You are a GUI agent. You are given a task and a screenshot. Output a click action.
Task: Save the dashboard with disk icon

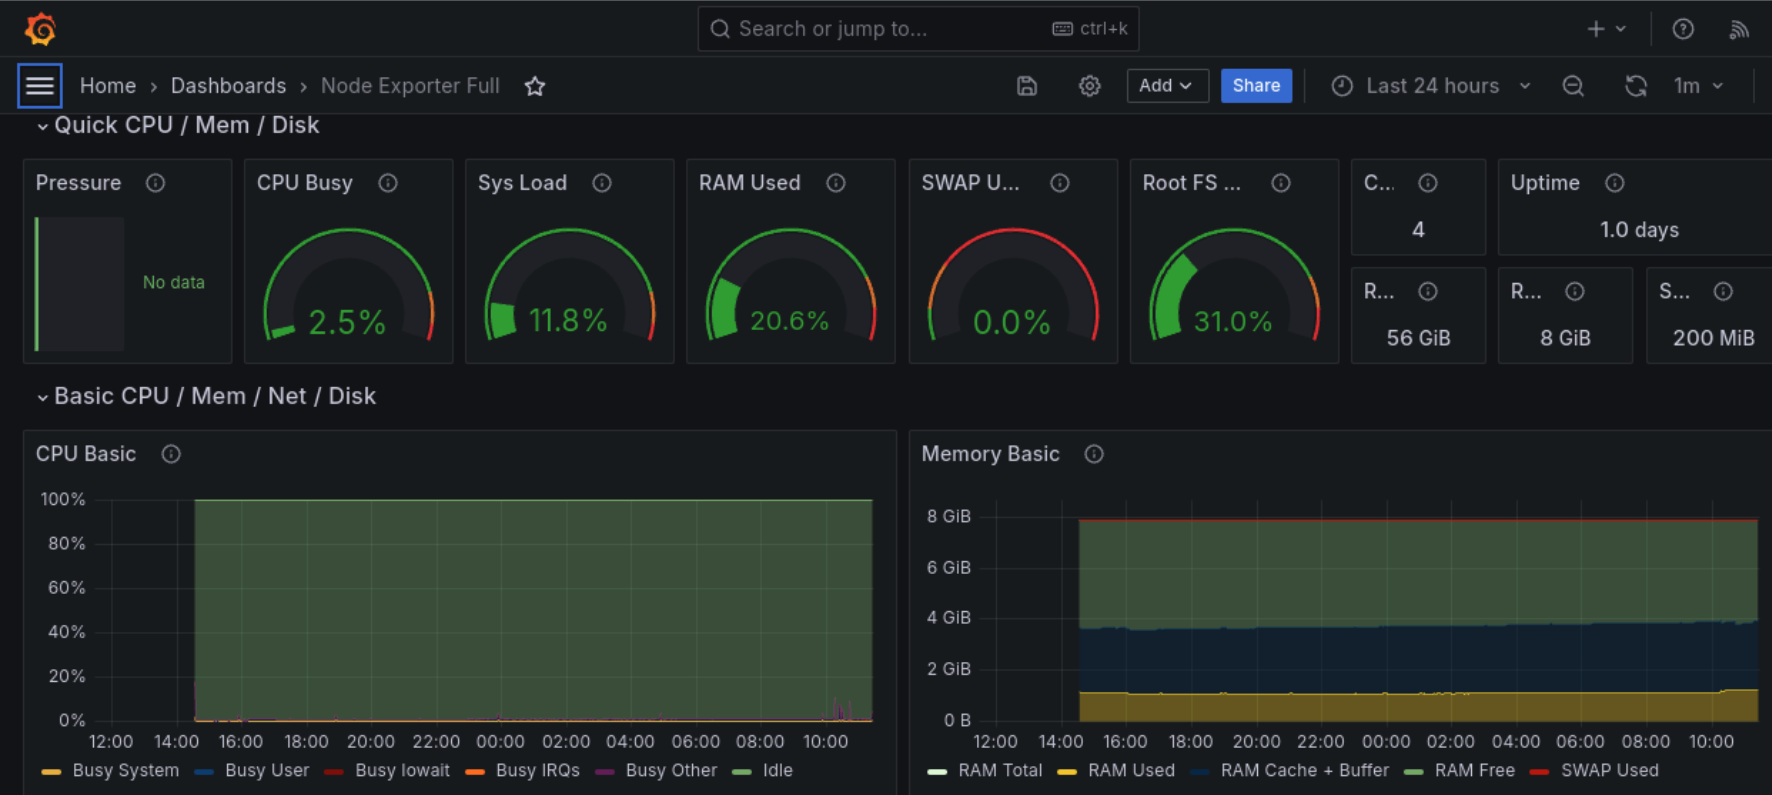coord(1027,86)
